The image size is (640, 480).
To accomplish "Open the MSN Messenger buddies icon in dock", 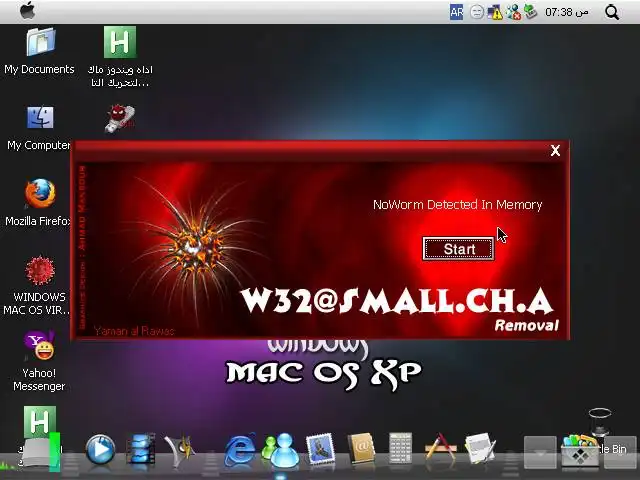I will point(280,450).
